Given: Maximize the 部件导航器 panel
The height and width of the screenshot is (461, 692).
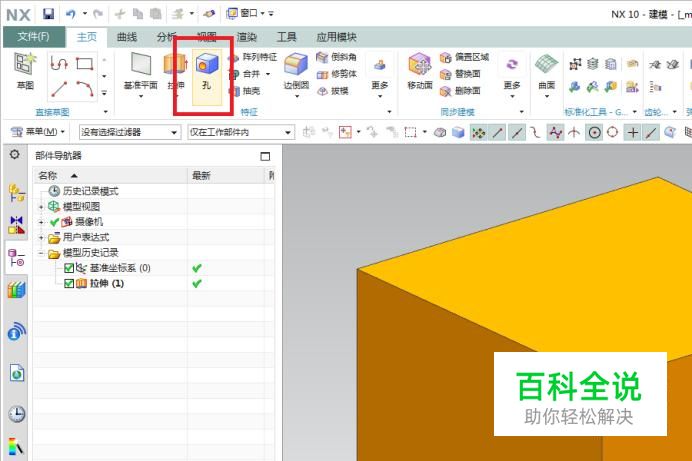Looking at the screenshot, I should 265,156.
